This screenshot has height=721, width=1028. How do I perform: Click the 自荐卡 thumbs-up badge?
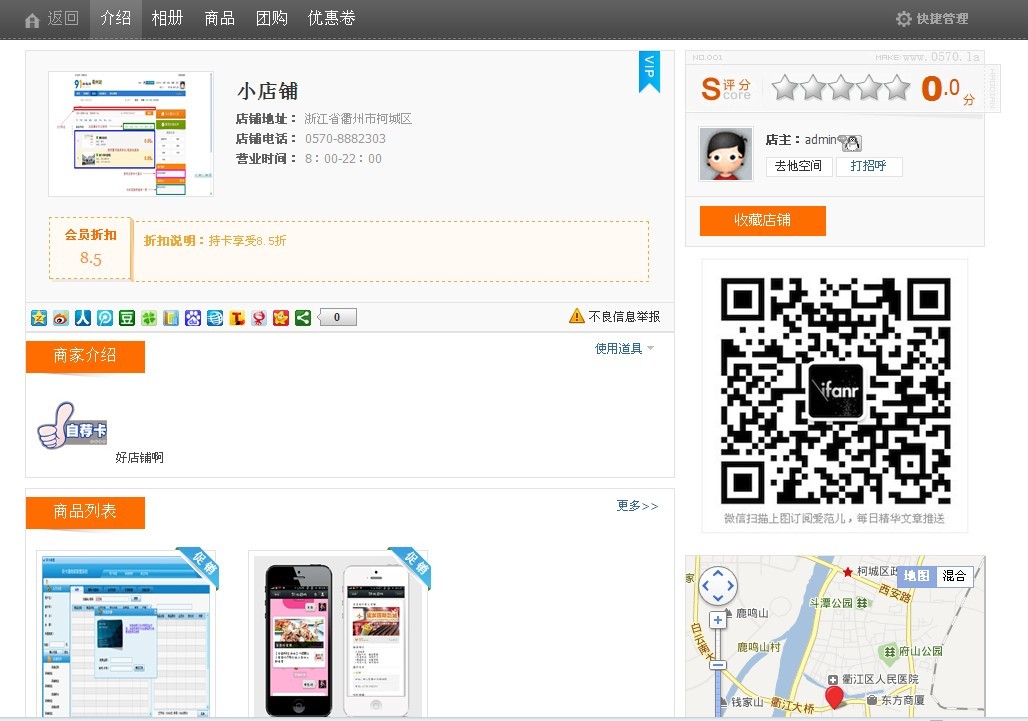(72, 425)
